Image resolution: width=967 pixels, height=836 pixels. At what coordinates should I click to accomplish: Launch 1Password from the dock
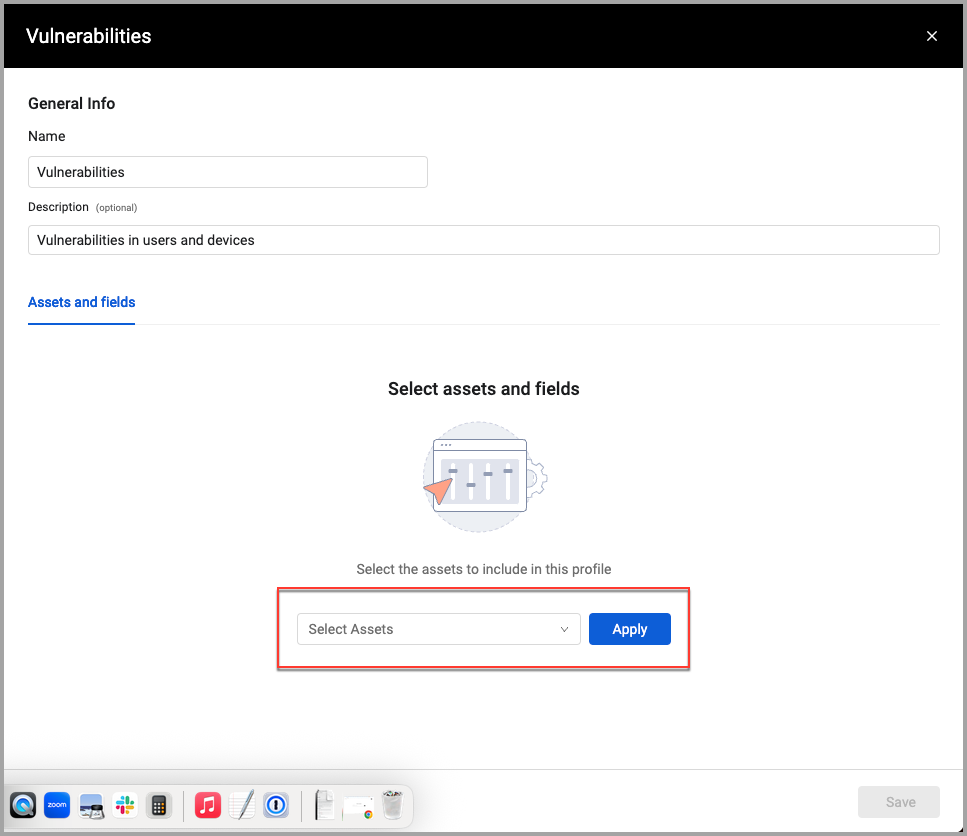point(276,805)
